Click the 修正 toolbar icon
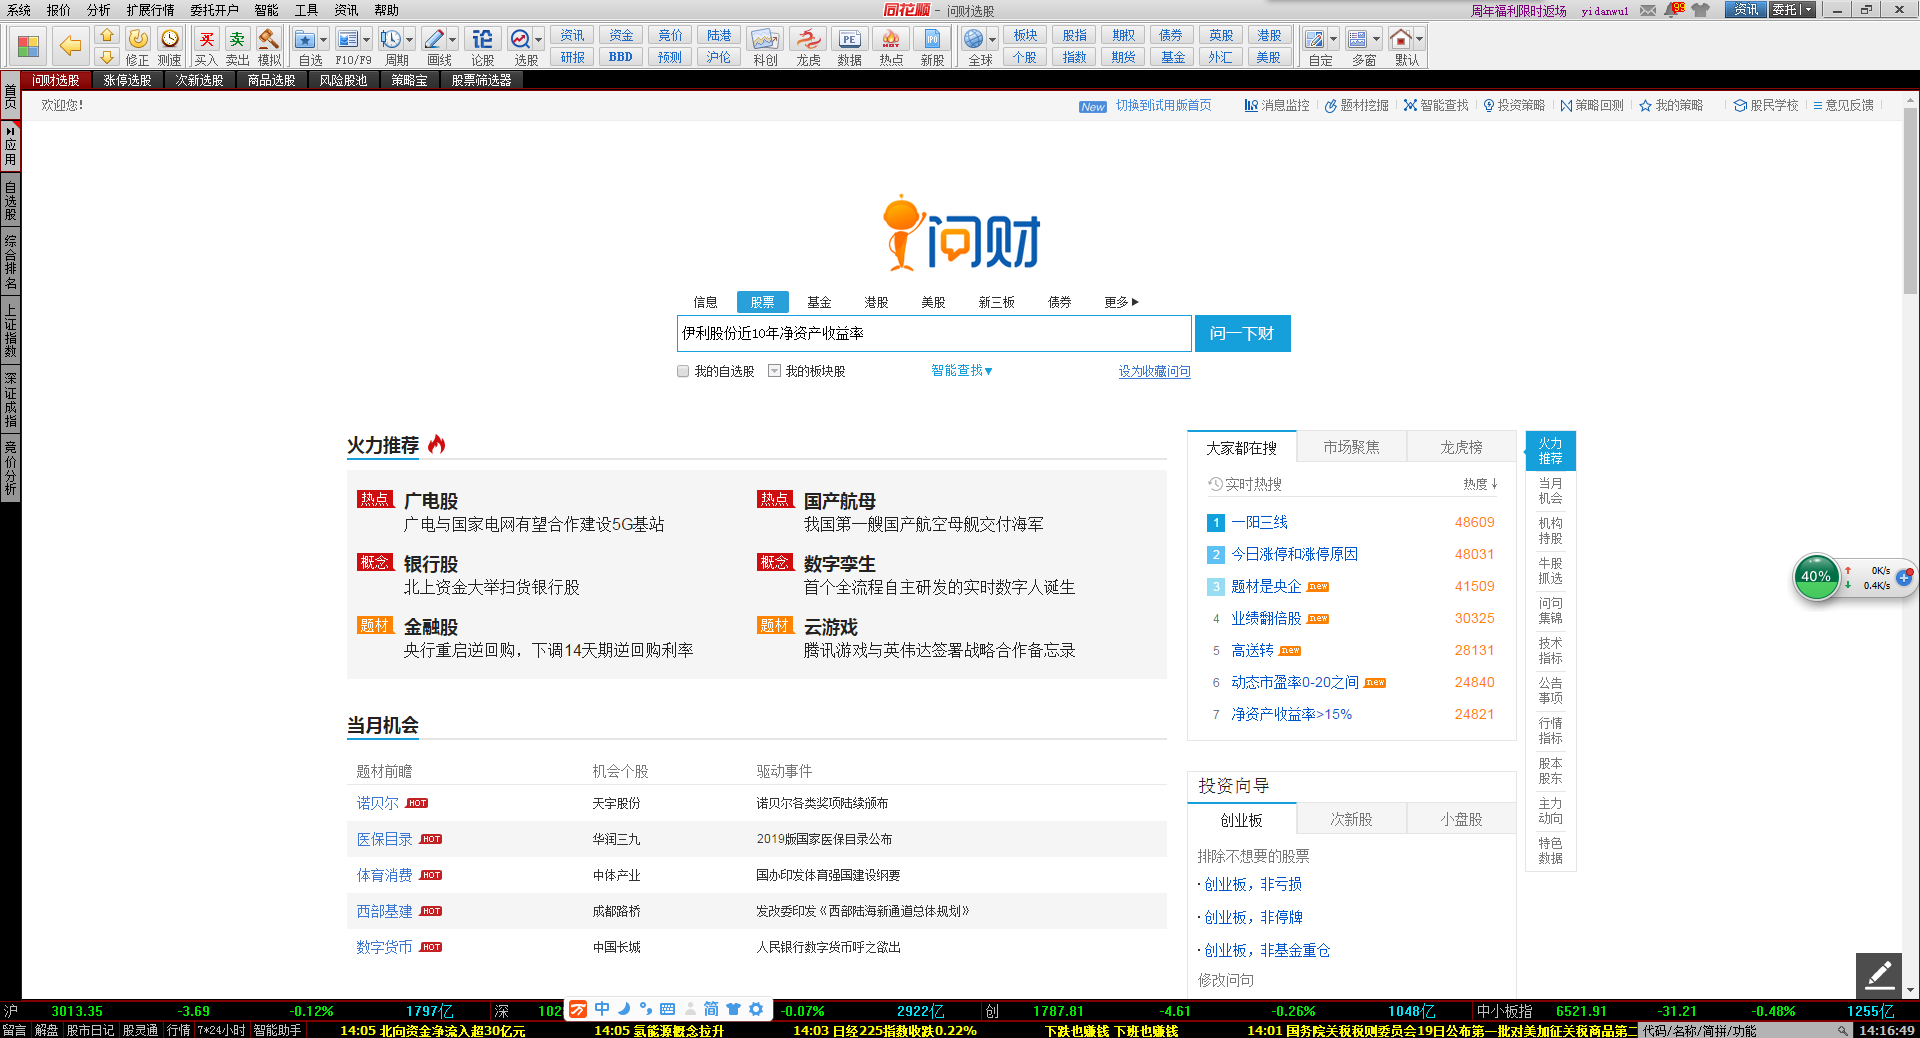Viewport: 1920px width, 1038px height. pyautogui.click(x=138, y=39)
